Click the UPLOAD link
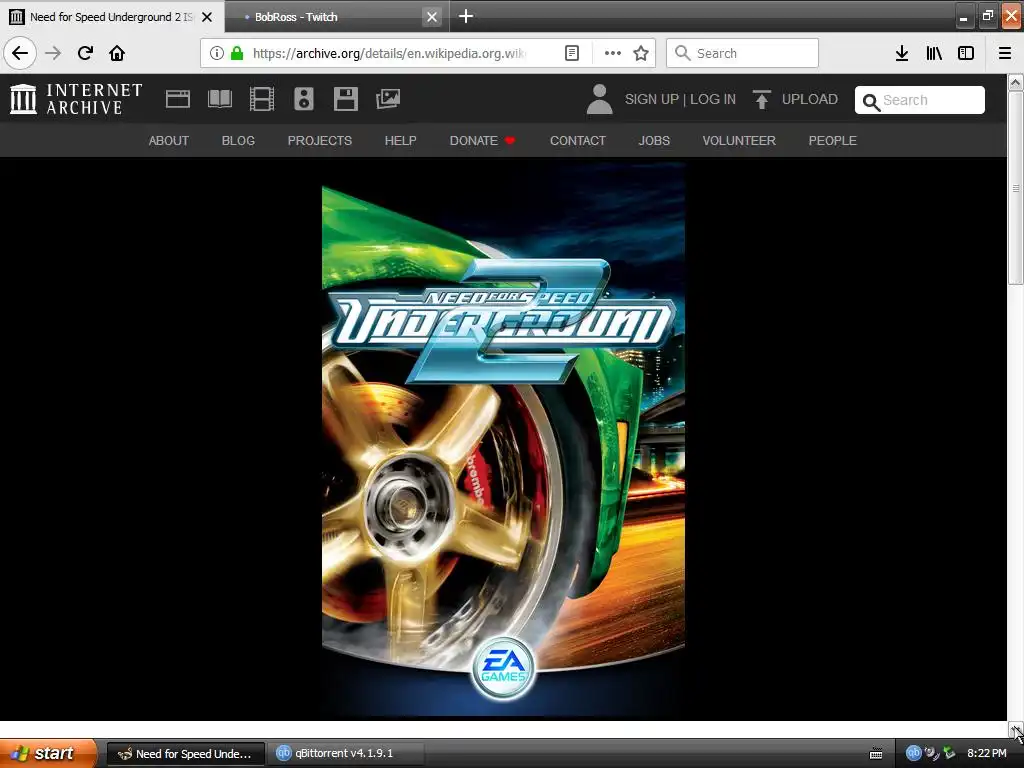 pyautogui.click(x=810, y=99)
